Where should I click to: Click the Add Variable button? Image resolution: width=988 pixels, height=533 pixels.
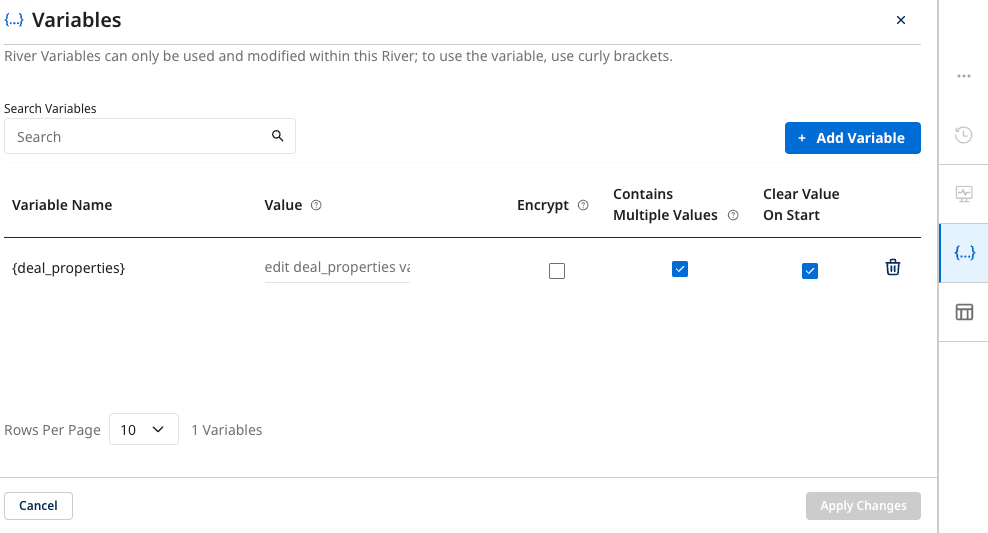[x=852, y=138]
